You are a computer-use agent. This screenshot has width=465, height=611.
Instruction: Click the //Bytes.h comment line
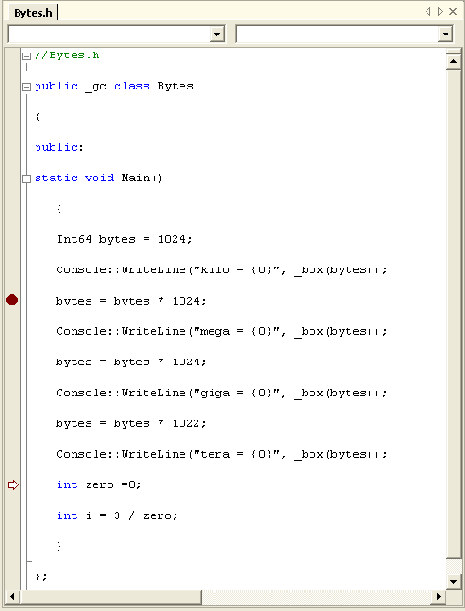point(67,55)
